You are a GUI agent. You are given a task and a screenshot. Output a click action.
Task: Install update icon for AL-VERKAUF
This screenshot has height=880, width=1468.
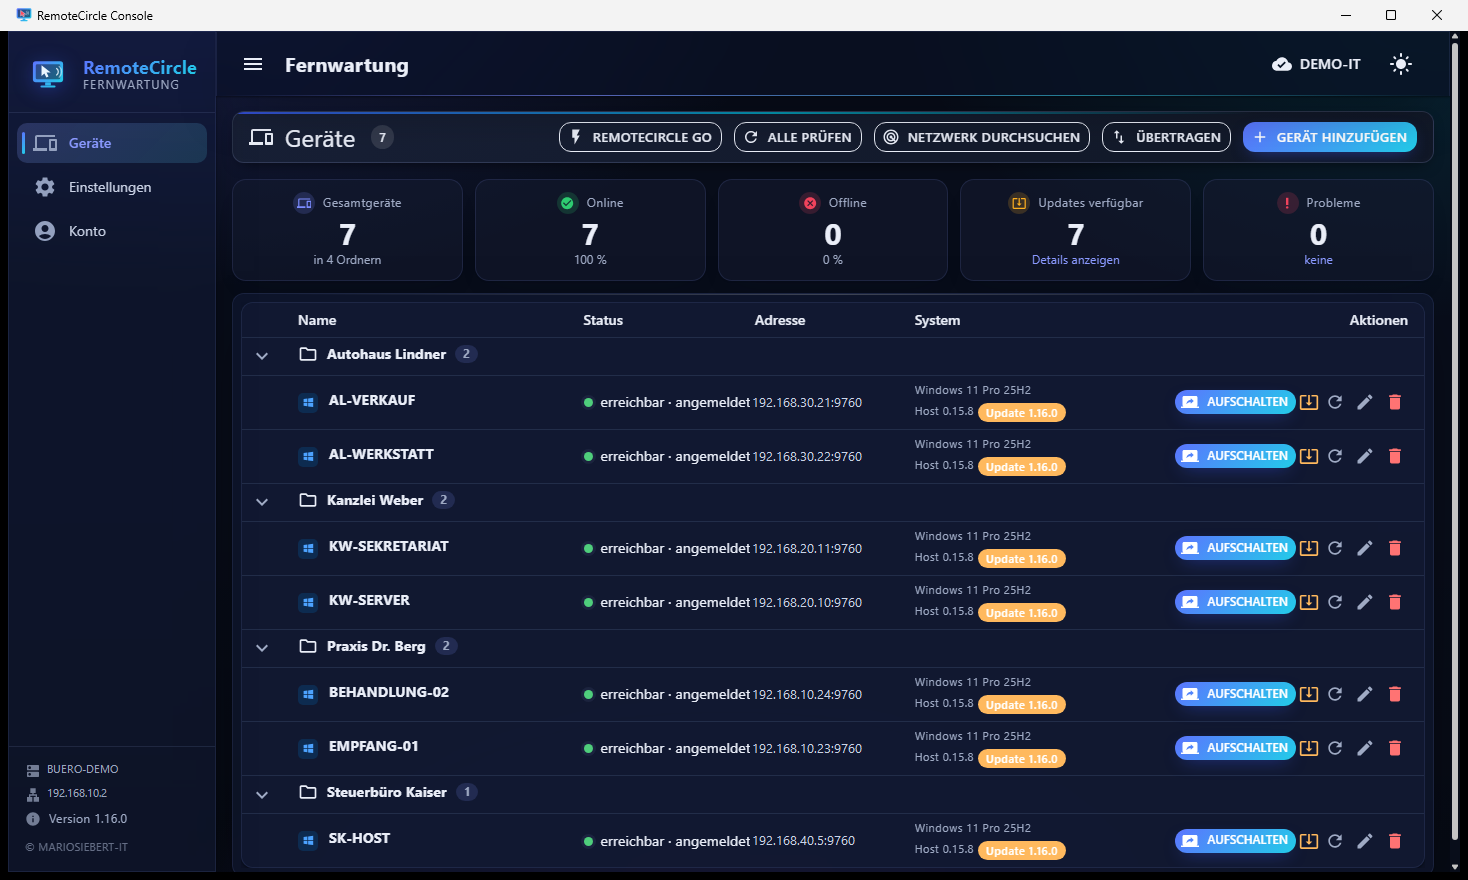[x=1309, y=402]
